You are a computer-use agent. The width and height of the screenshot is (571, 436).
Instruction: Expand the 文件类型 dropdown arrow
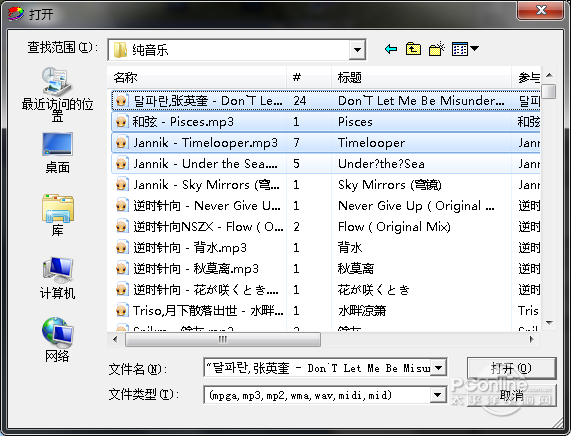tap(438, 395)
